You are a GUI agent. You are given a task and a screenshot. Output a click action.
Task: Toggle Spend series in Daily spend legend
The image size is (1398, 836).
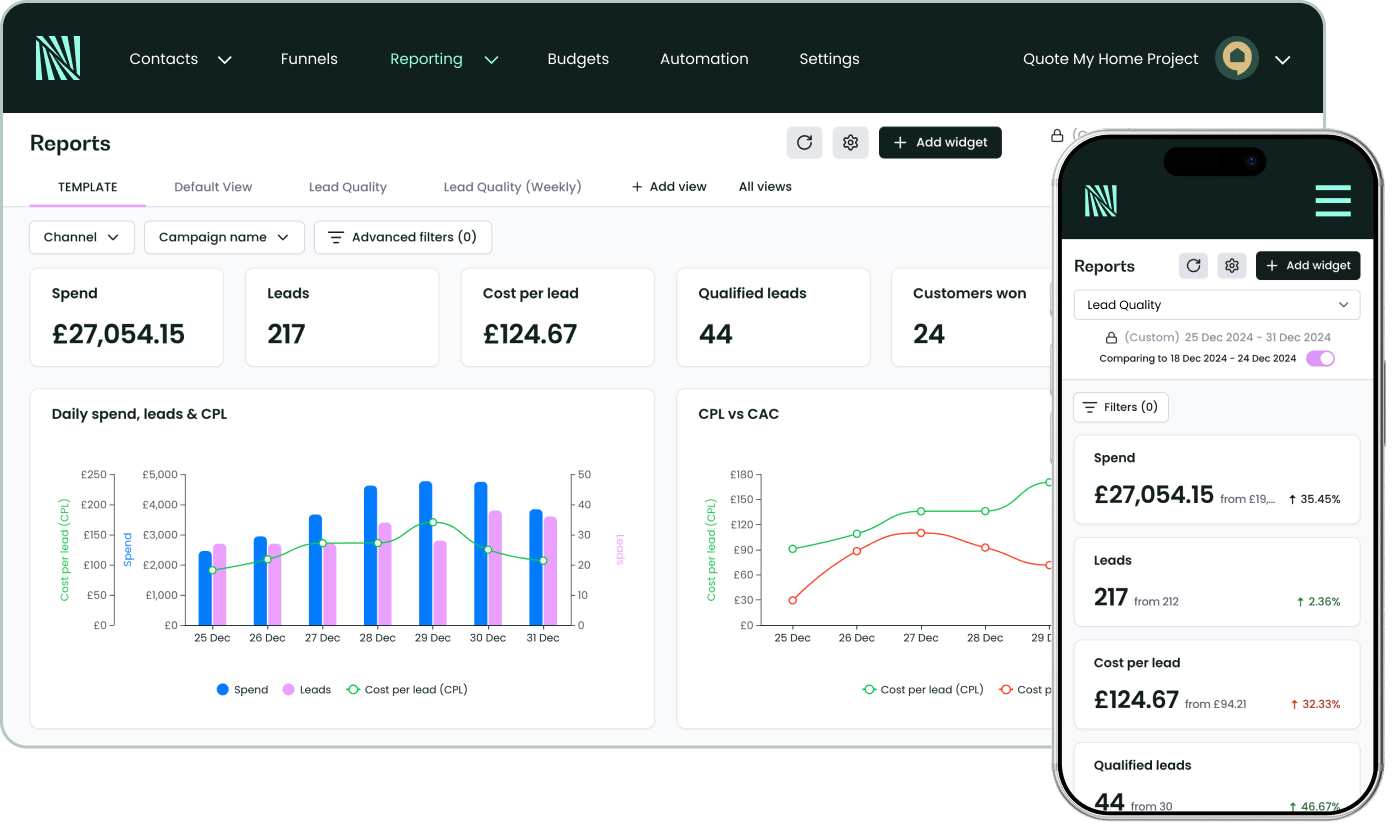pyautogui.click(x=242, y=690)
